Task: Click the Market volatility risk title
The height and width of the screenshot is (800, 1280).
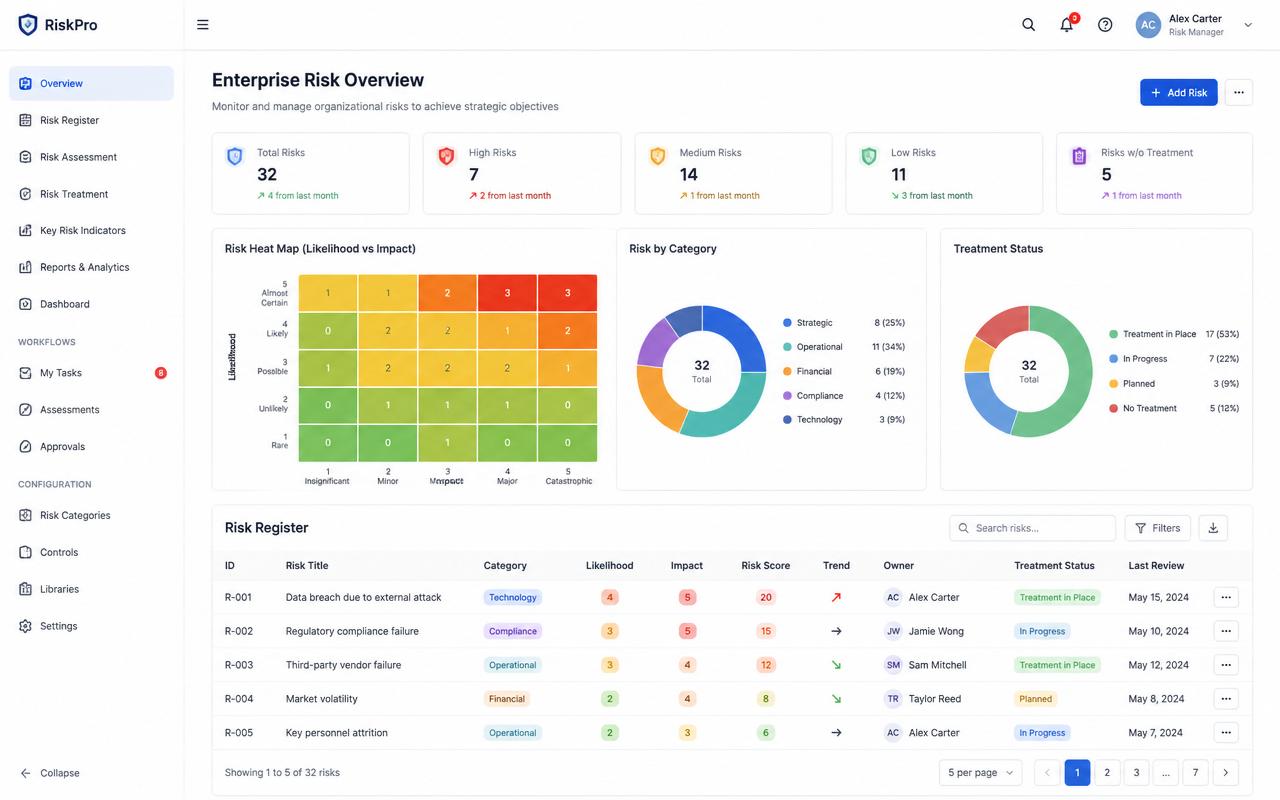Action: tap(321, 699)
